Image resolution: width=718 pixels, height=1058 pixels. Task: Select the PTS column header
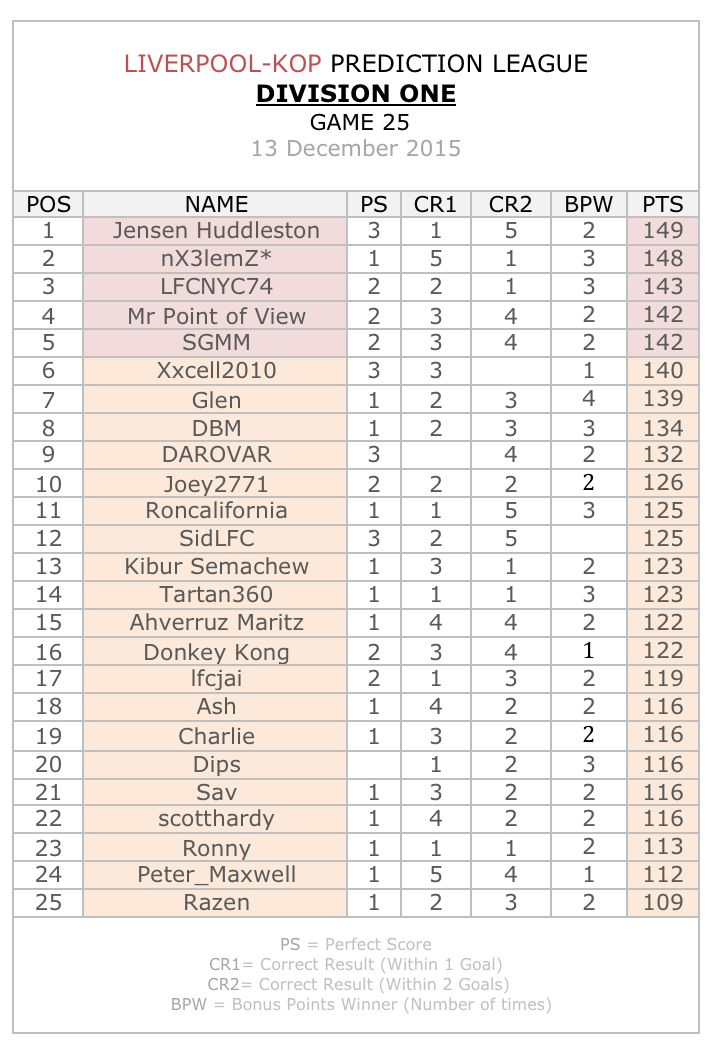coord(663,204)
